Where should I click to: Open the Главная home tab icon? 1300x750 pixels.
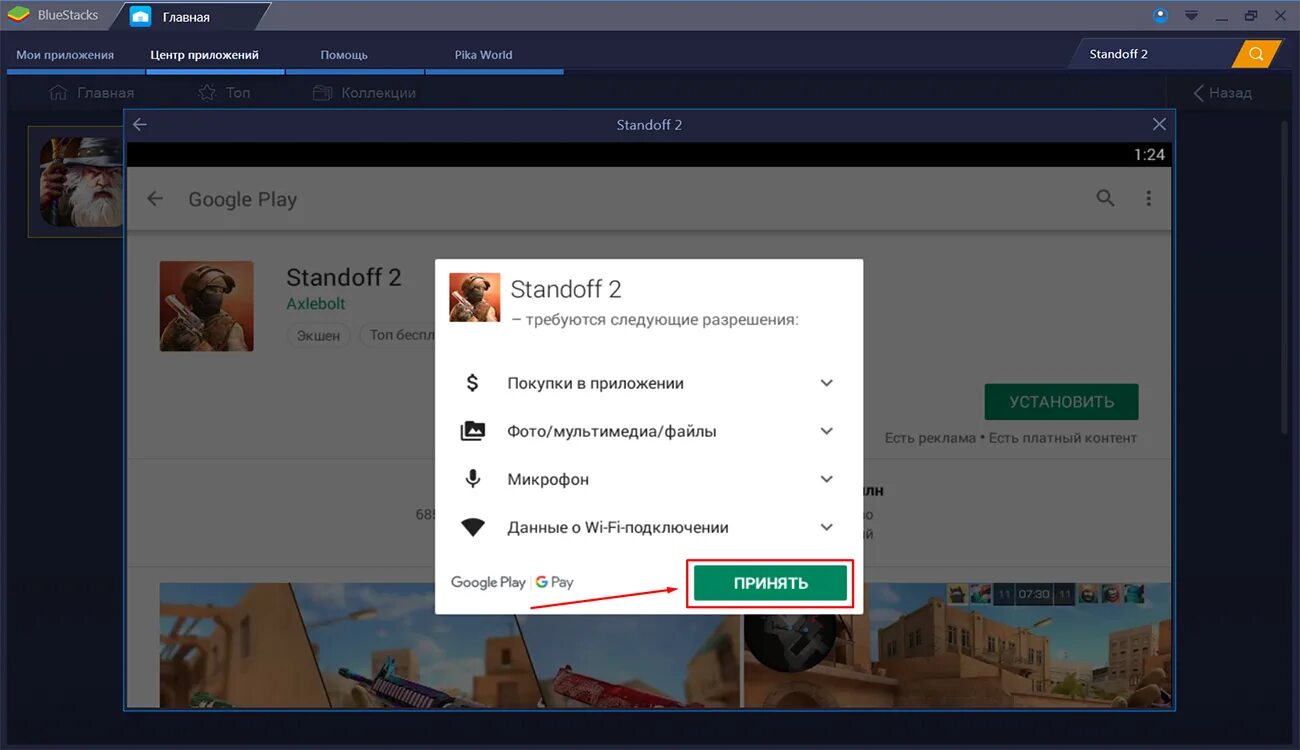141,16
